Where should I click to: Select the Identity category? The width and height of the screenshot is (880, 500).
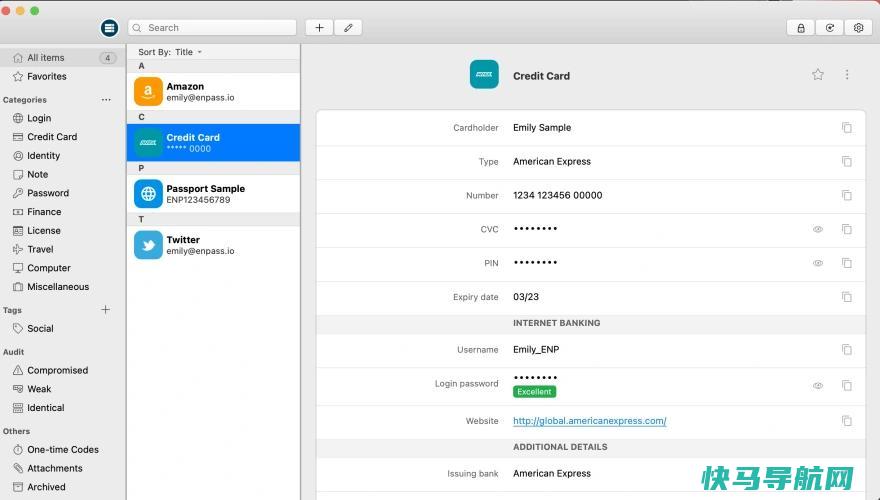62,155
